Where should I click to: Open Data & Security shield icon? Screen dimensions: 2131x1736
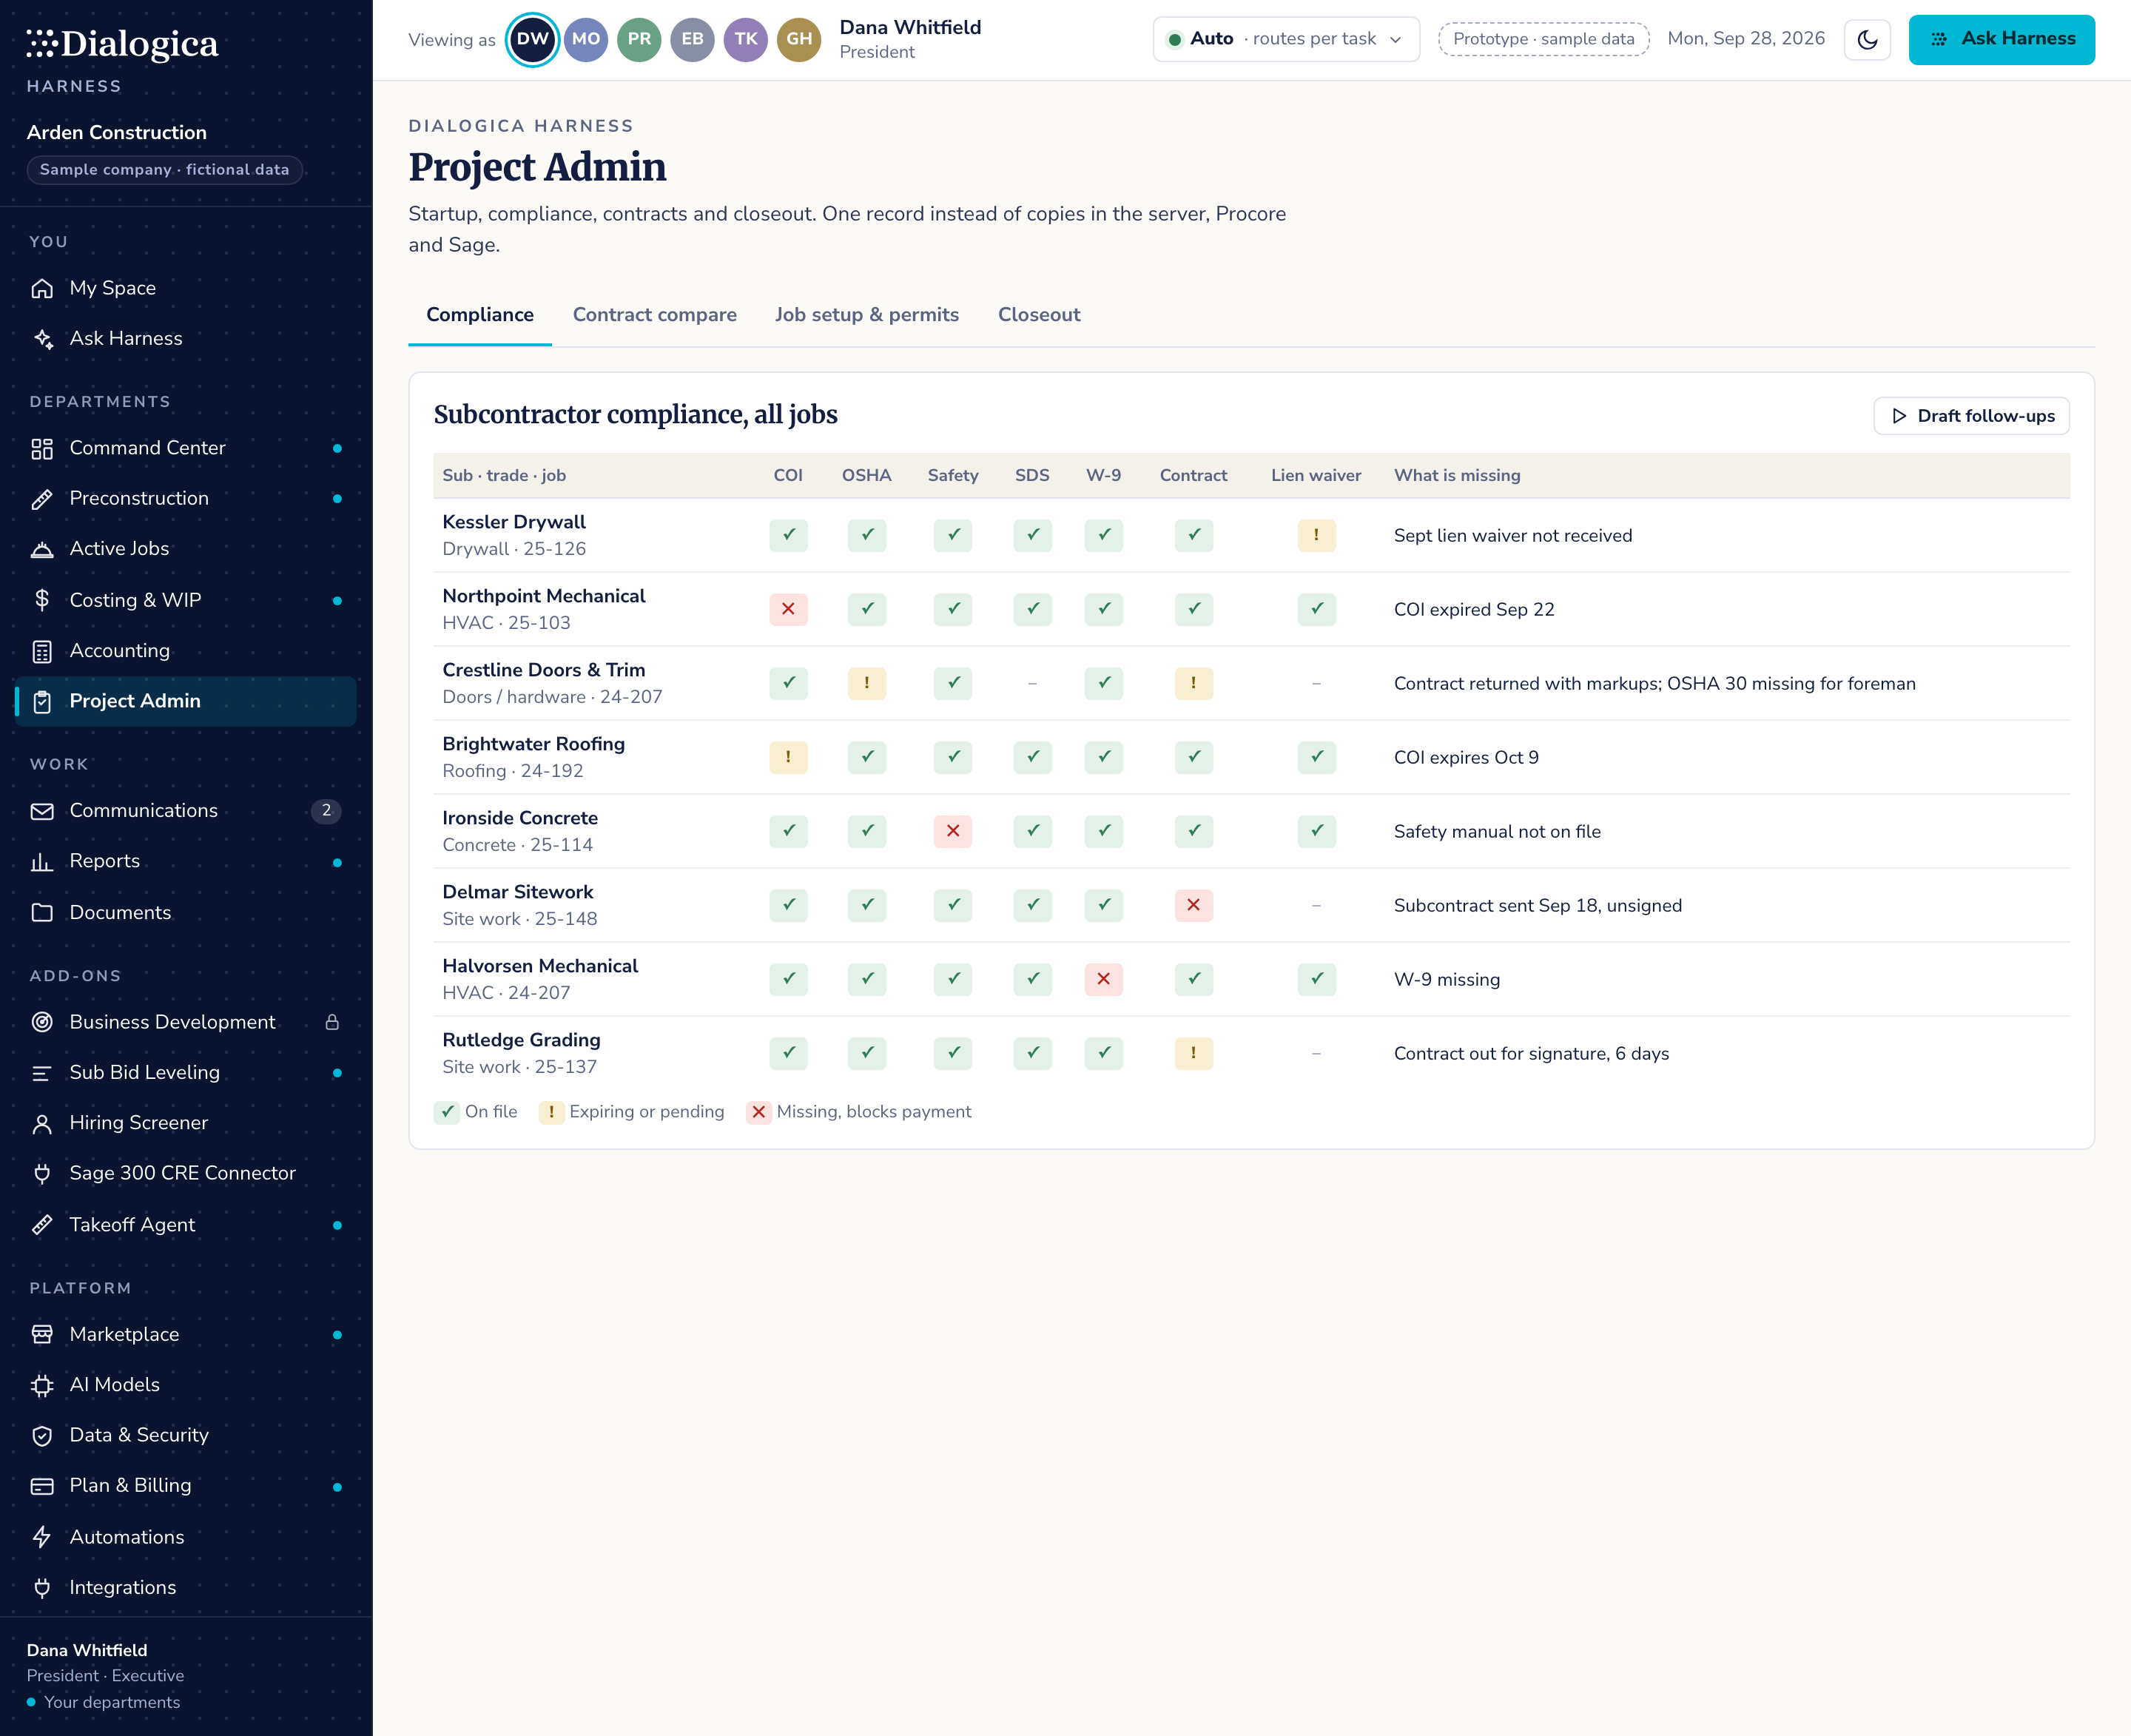pos(42,1436)
